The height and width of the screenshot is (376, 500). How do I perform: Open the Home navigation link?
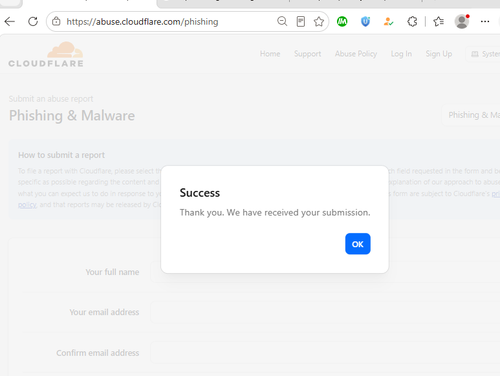[270, 54]
